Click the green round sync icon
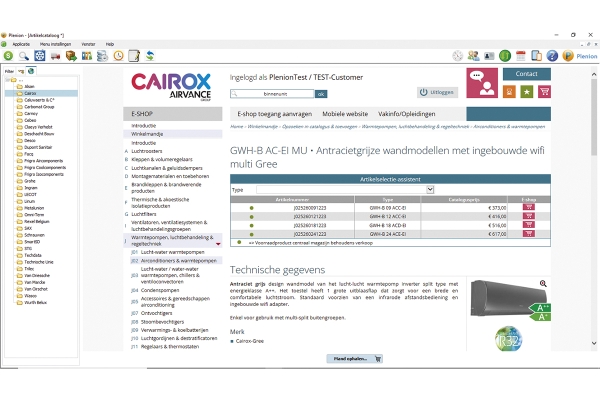This screenshot has width=600, height=400. coord(505,56)
